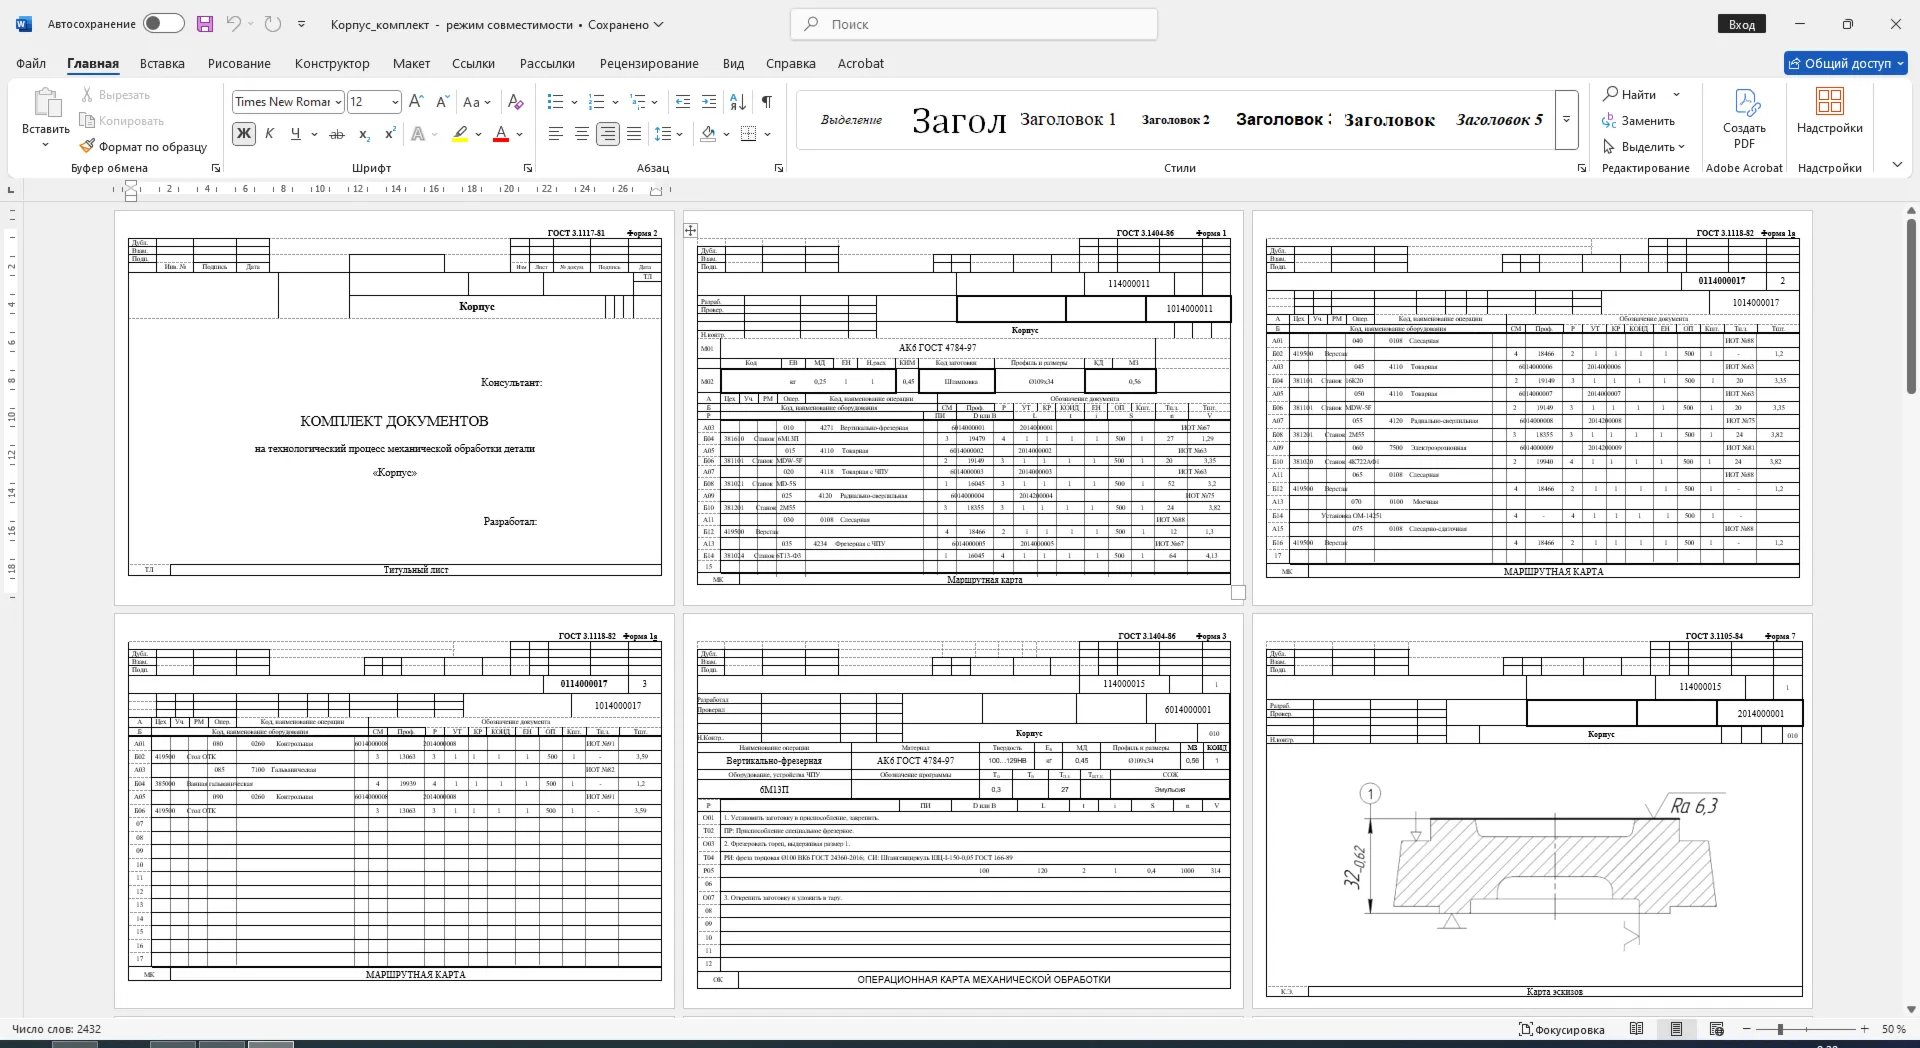Sort text with the A-Z icon
The height and width of the screenshot is (1048, 1920).
(x=738, y=101)
